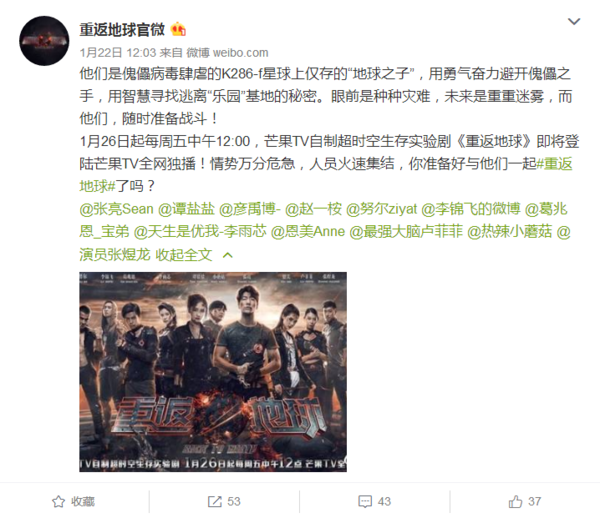The width and height of the screenshot is (600, 518).
Task: Open the @热辣小蘑菇 mention
Action: pyautogui.click(x=510, y=232)
